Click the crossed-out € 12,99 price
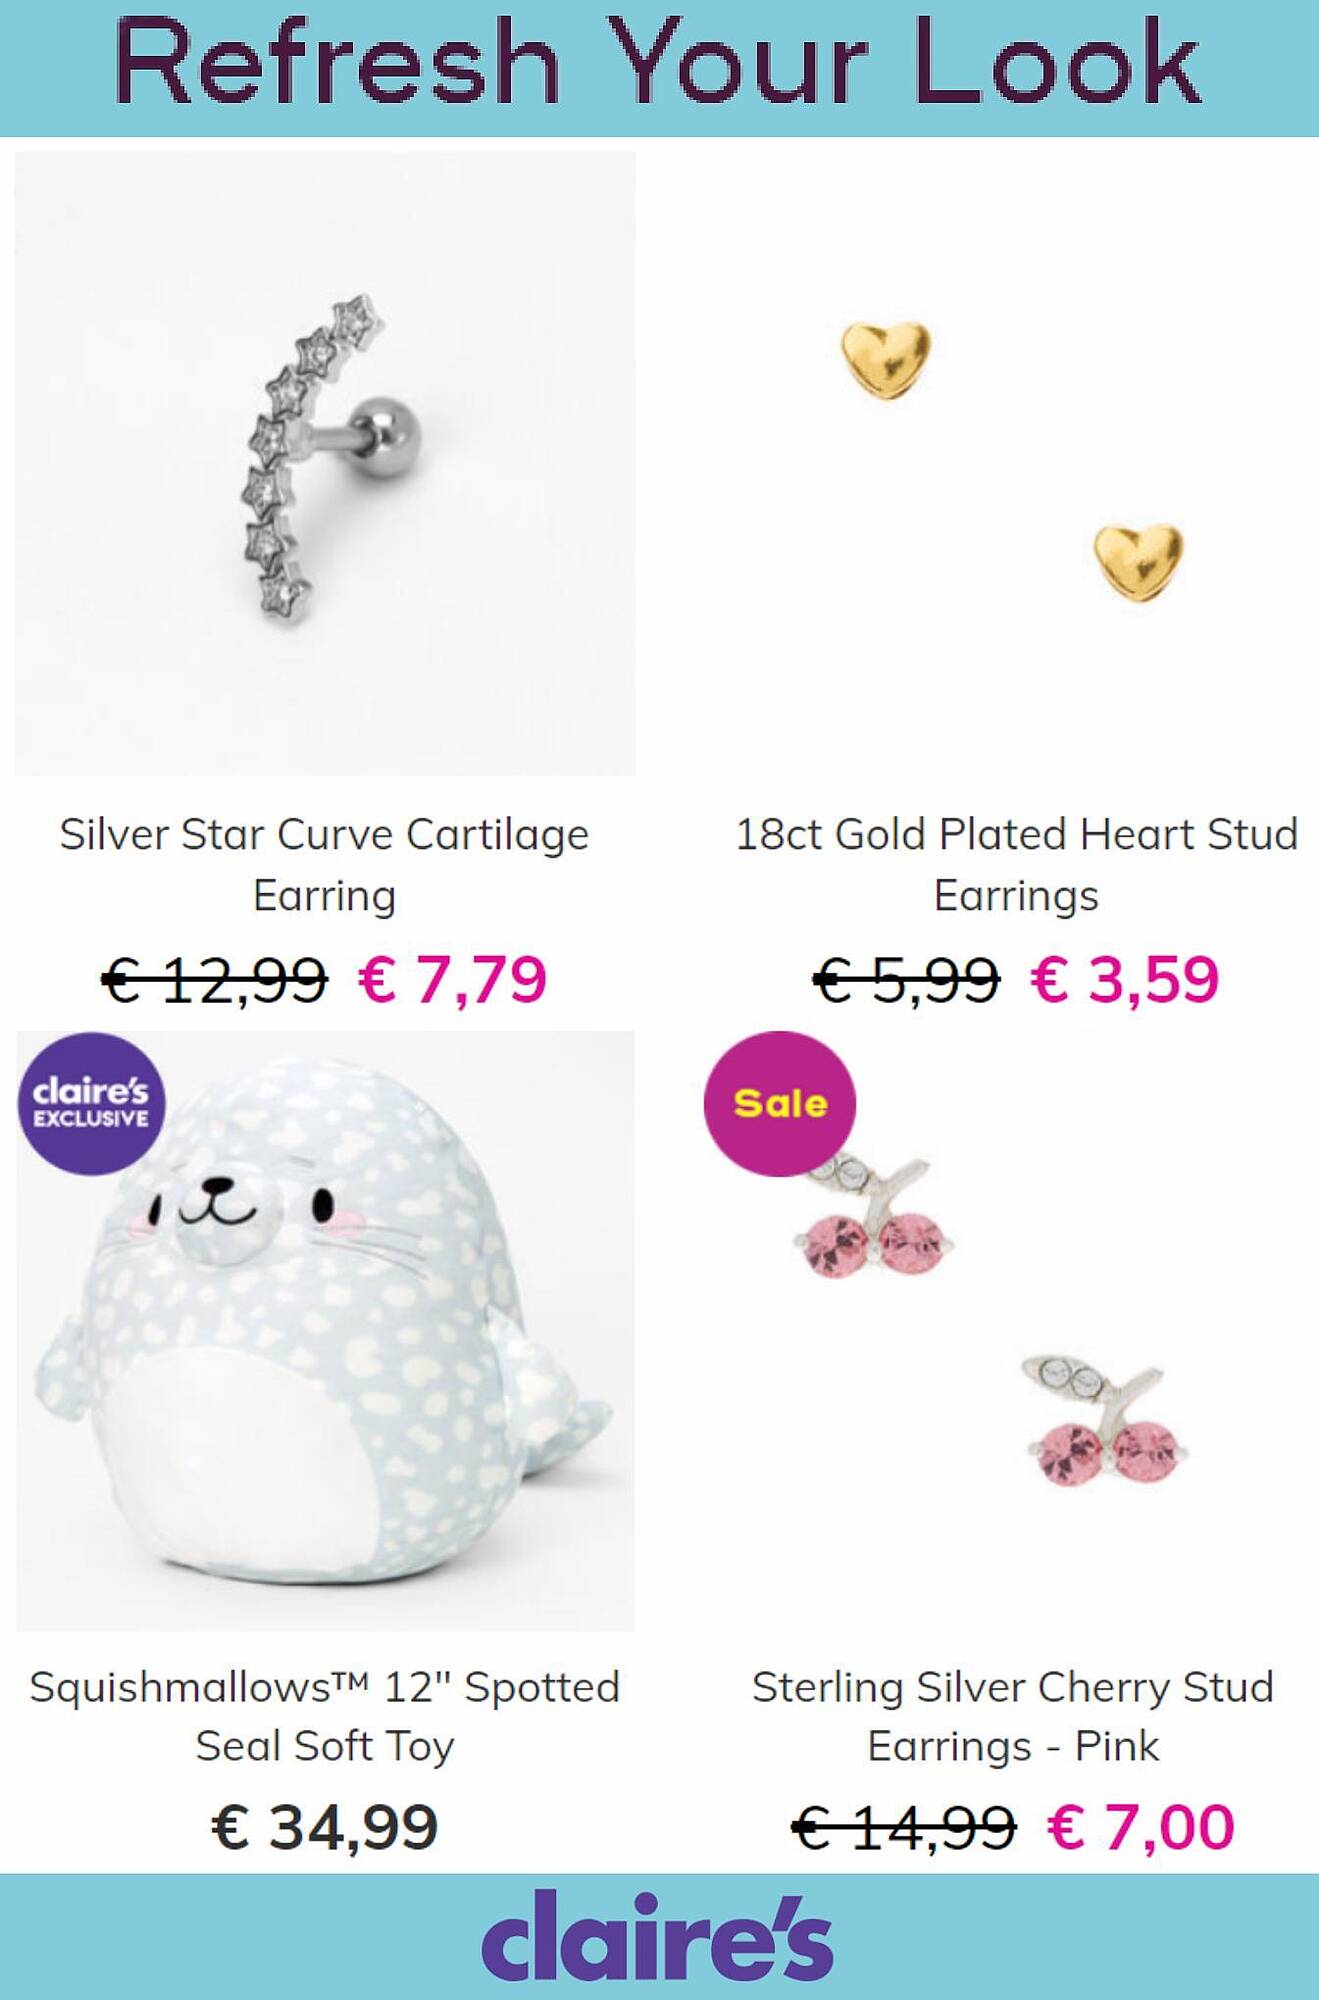Viewport: 1319px width, 2000px height. point(214,979)
